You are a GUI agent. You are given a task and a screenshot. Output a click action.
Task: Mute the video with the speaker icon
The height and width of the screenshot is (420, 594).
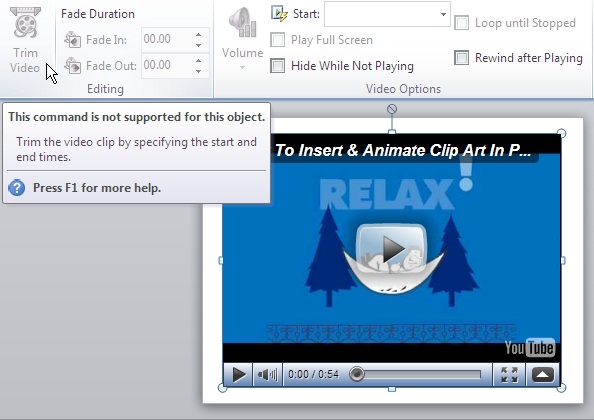(267, 375)
